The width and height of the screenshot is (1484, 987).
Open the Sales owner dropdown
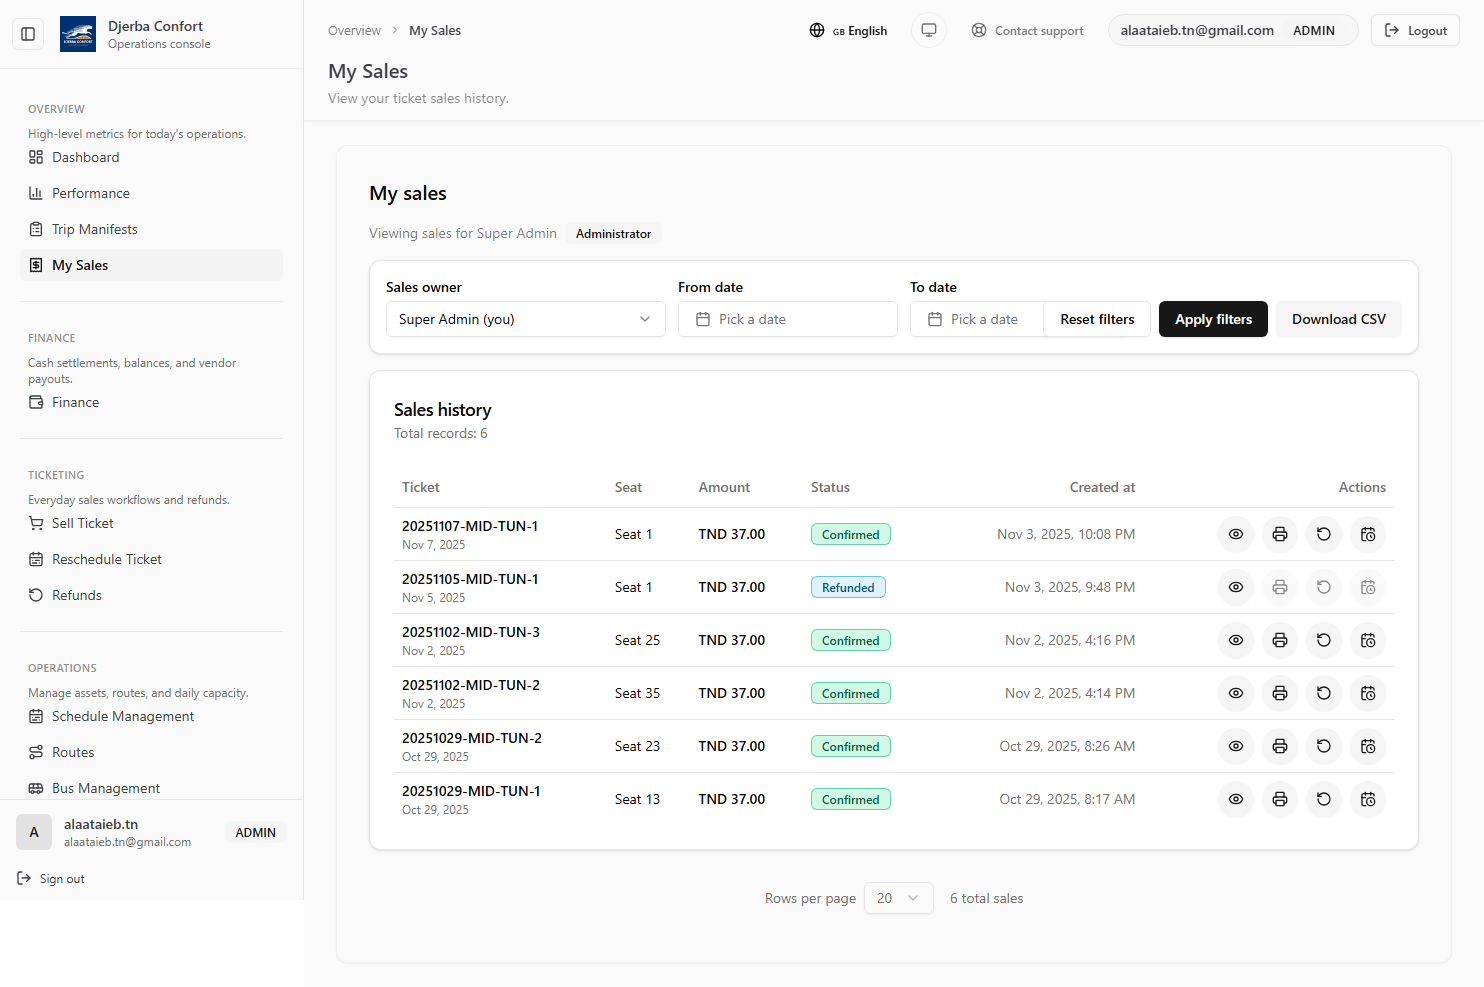pyautogui.click(x=526, y=319)
